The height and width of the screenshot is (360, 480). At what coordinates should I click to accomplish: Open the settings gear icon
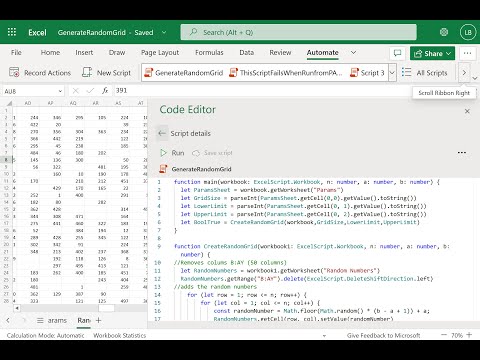click(444, 32)
